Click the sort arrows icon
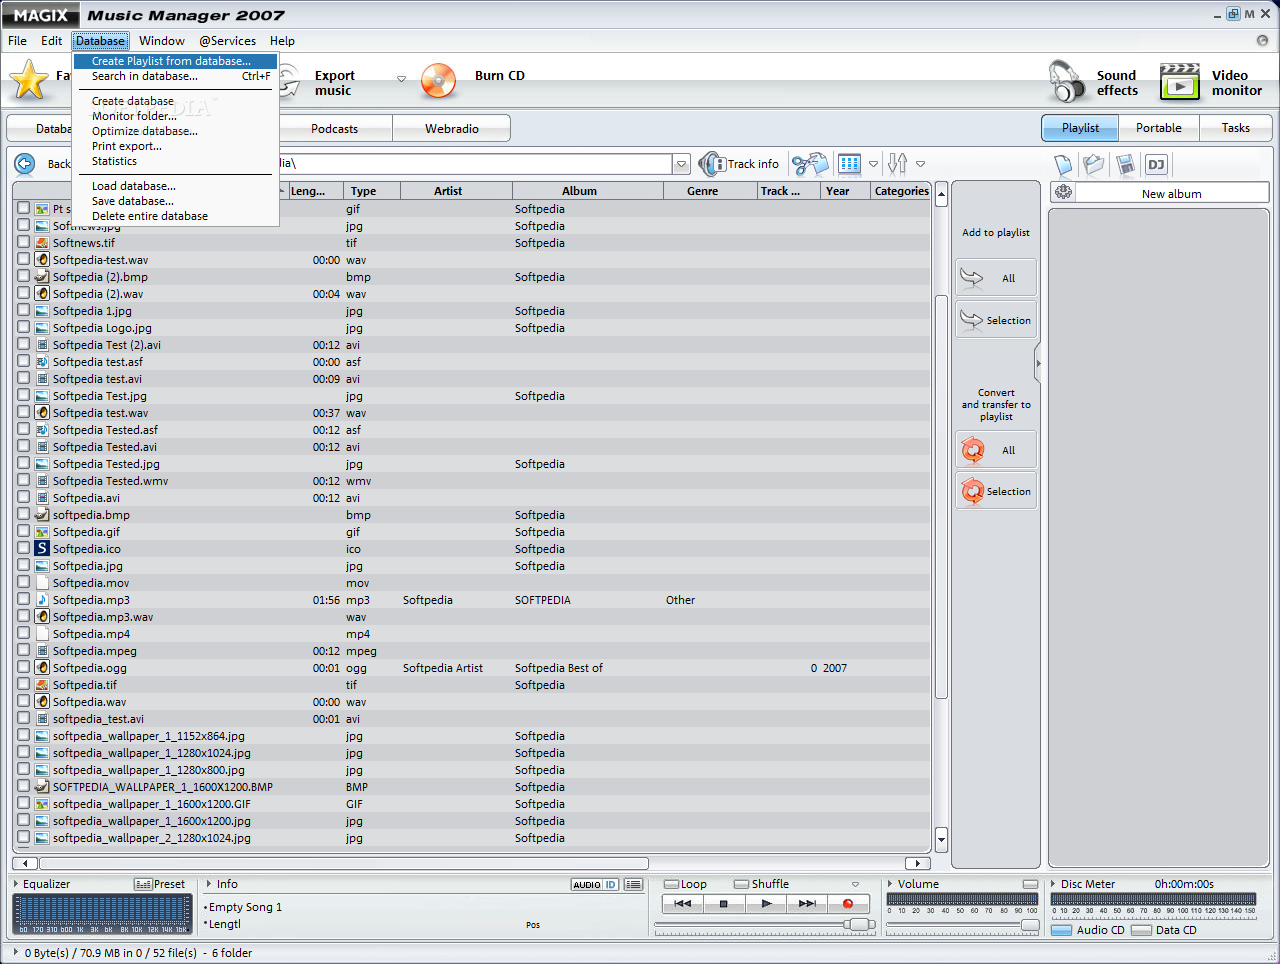1280x964 pixels. [x=898, y=164]
